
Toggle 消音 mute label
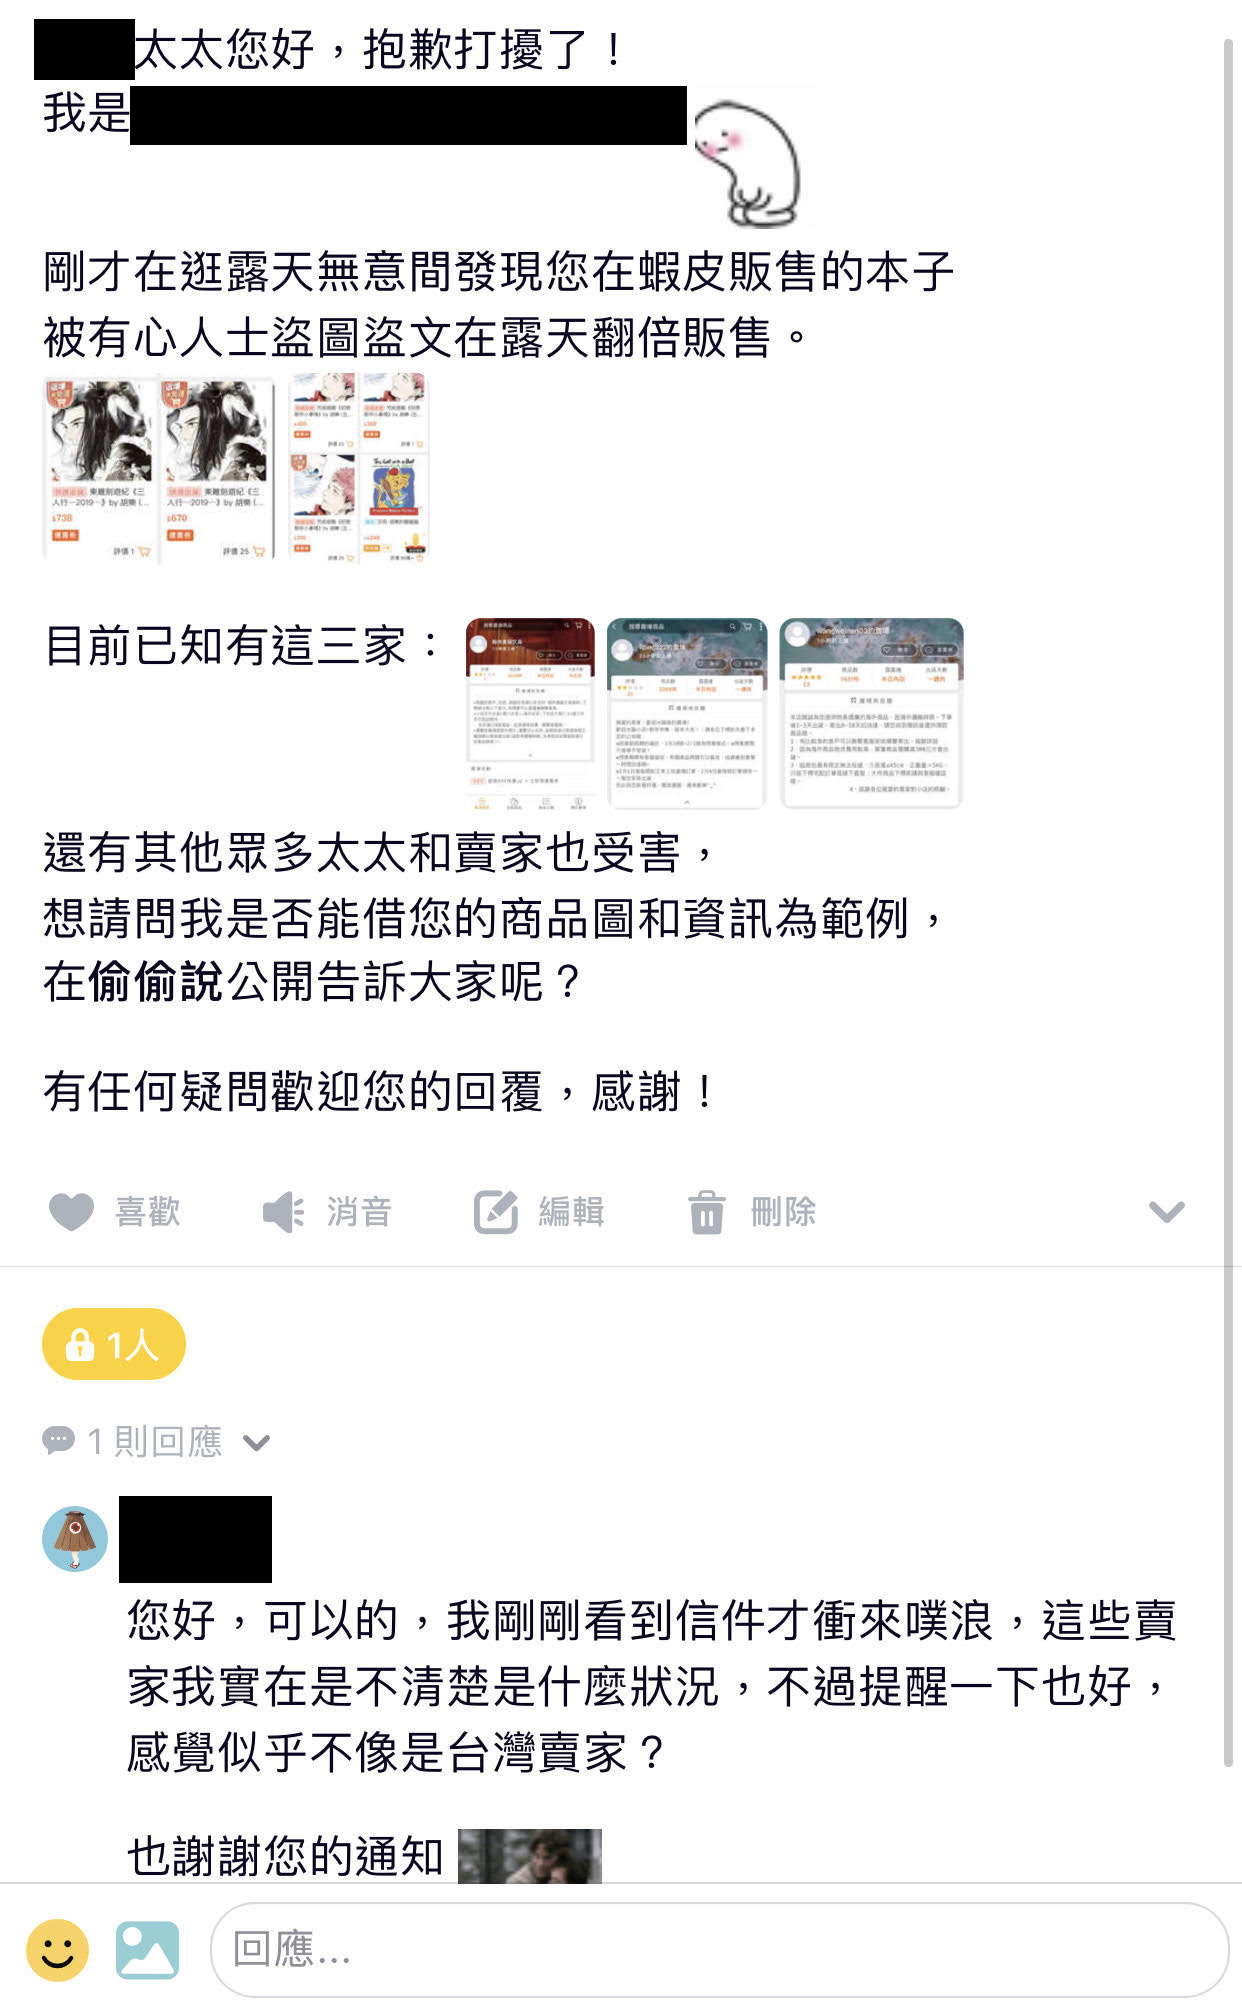359,1212
